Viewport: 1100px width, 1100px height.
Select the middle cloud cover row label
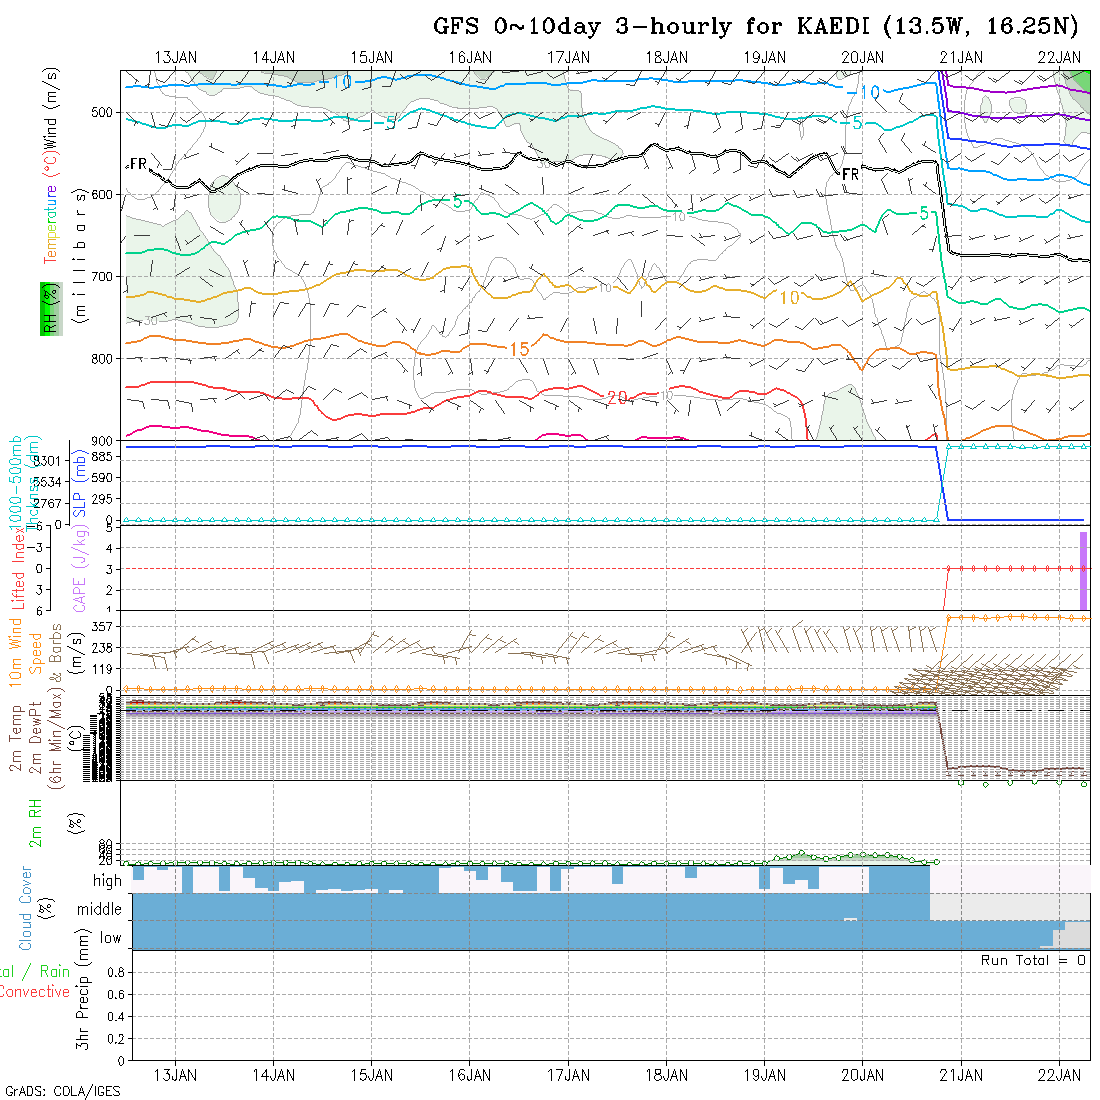(100, 910)
